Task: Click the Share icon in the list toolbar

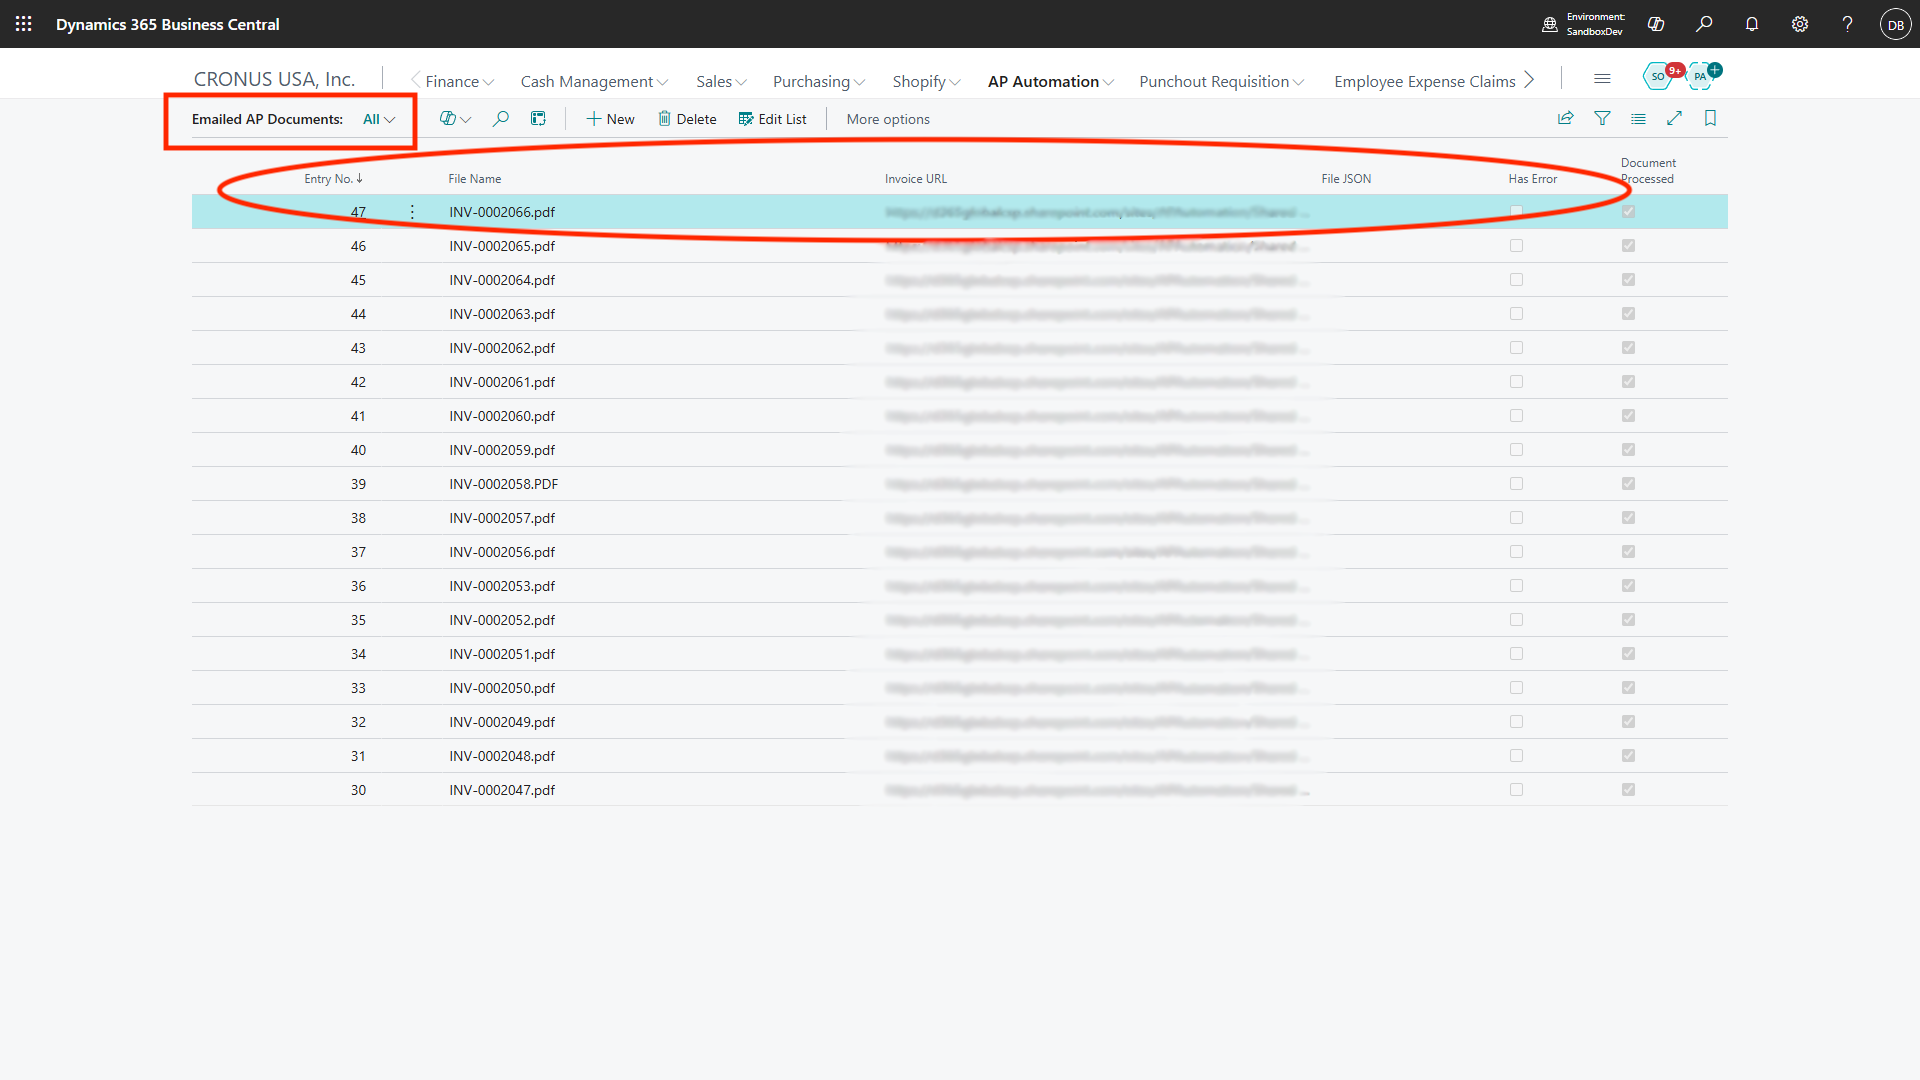Action: pos(1566,119)
